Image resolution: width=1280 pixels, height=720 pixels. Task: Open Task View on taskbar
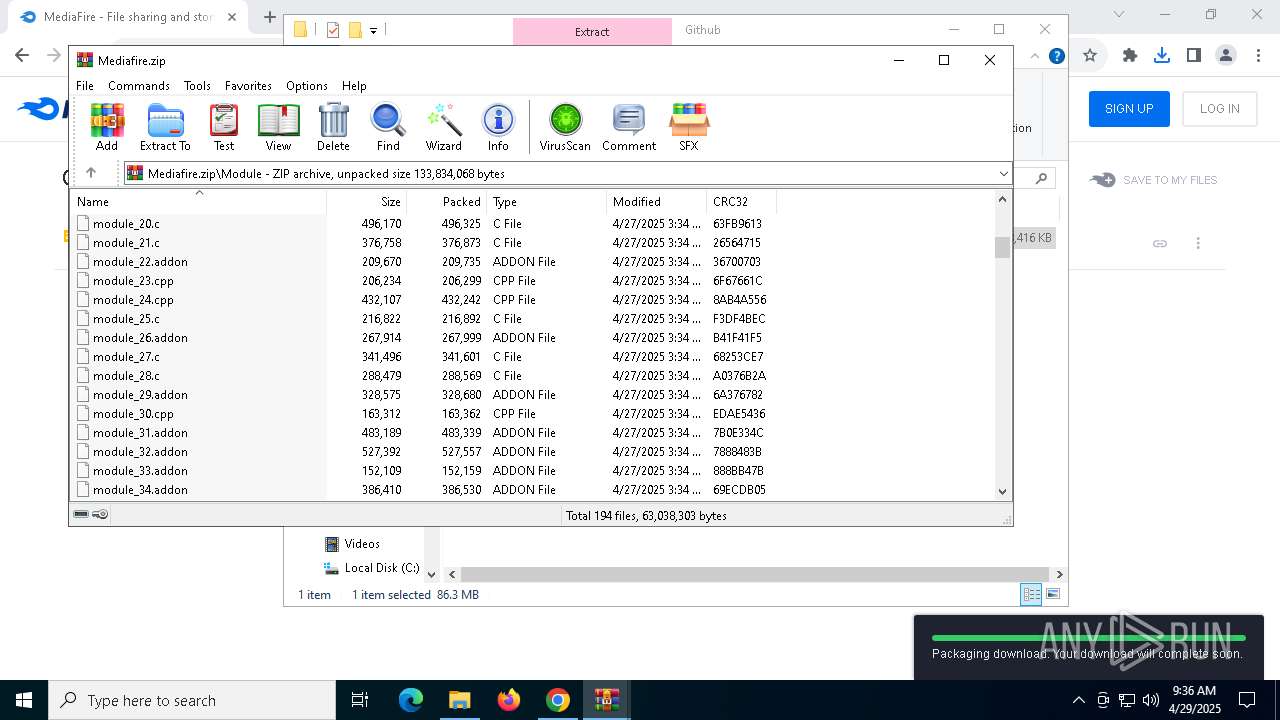pyautogui.click(x=360, y=700)
